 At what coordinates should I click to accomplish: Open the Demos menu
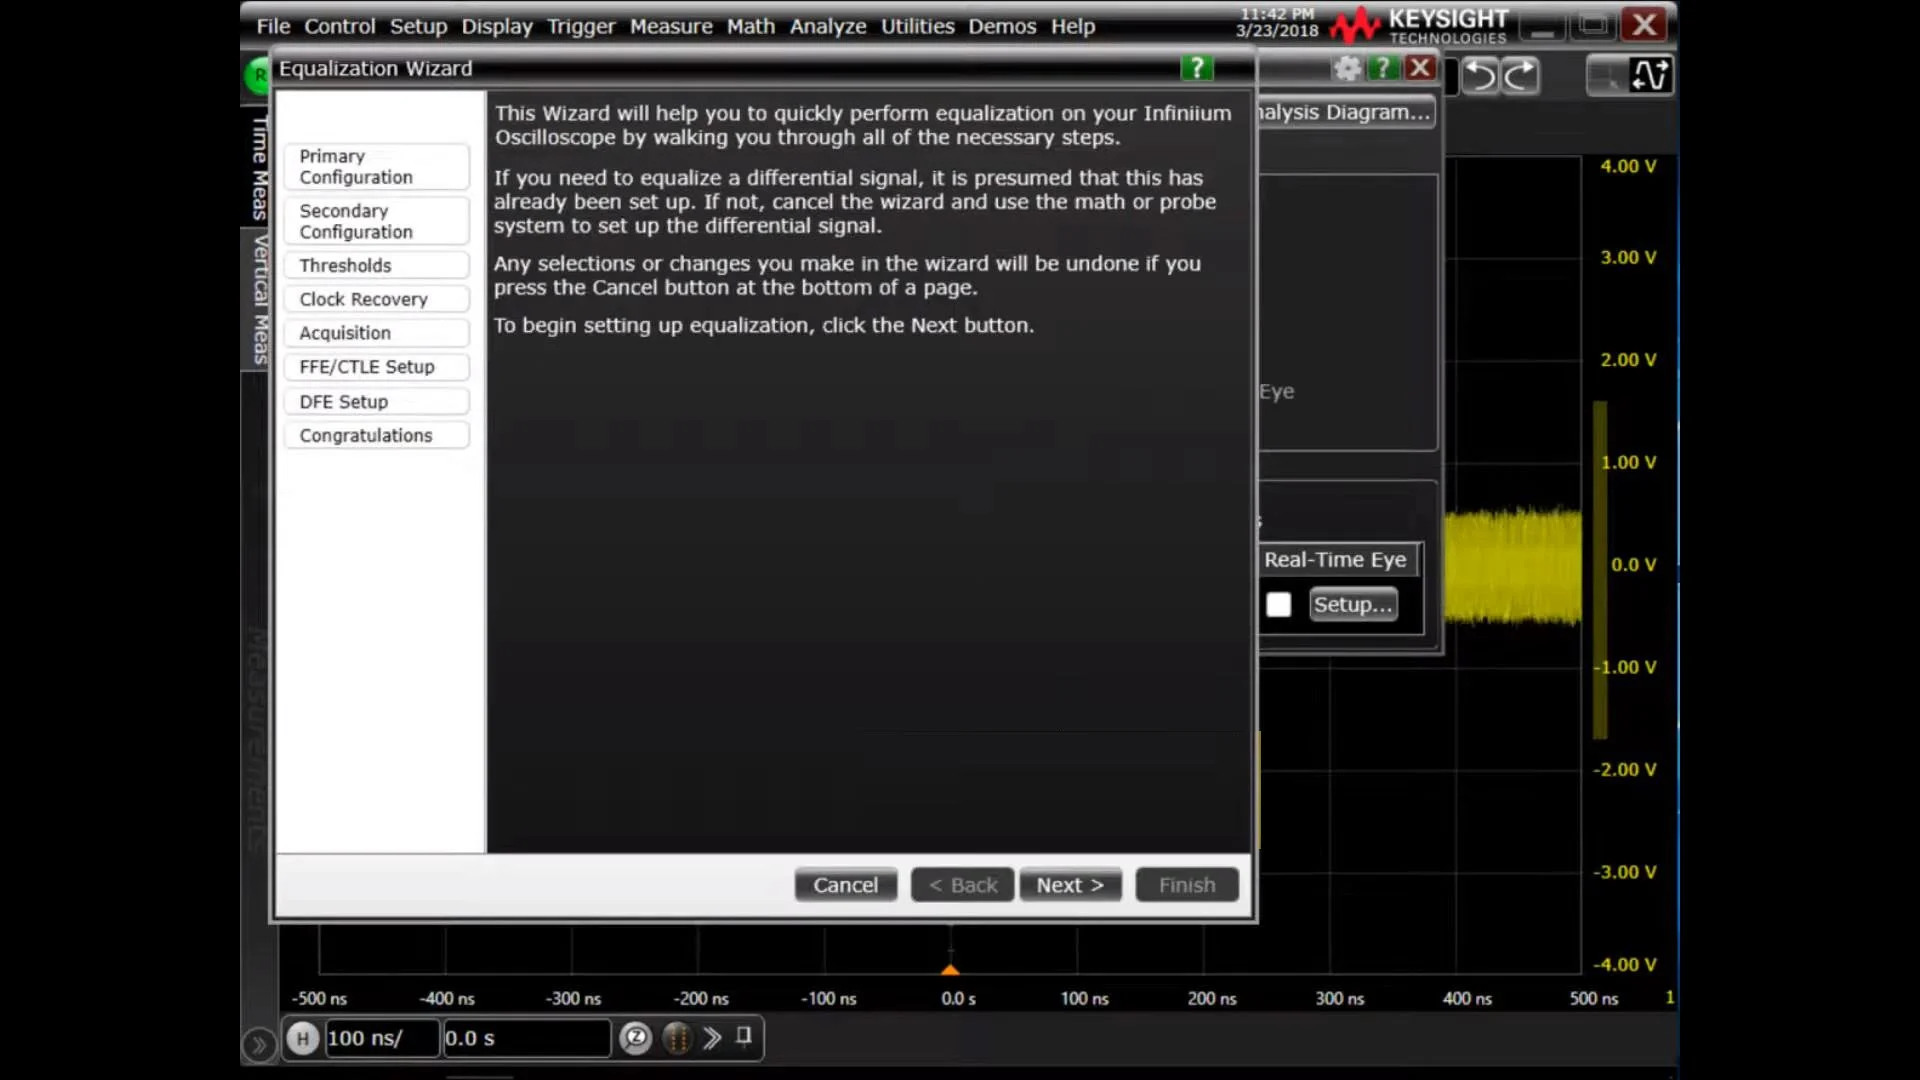tap(1002, 26)
